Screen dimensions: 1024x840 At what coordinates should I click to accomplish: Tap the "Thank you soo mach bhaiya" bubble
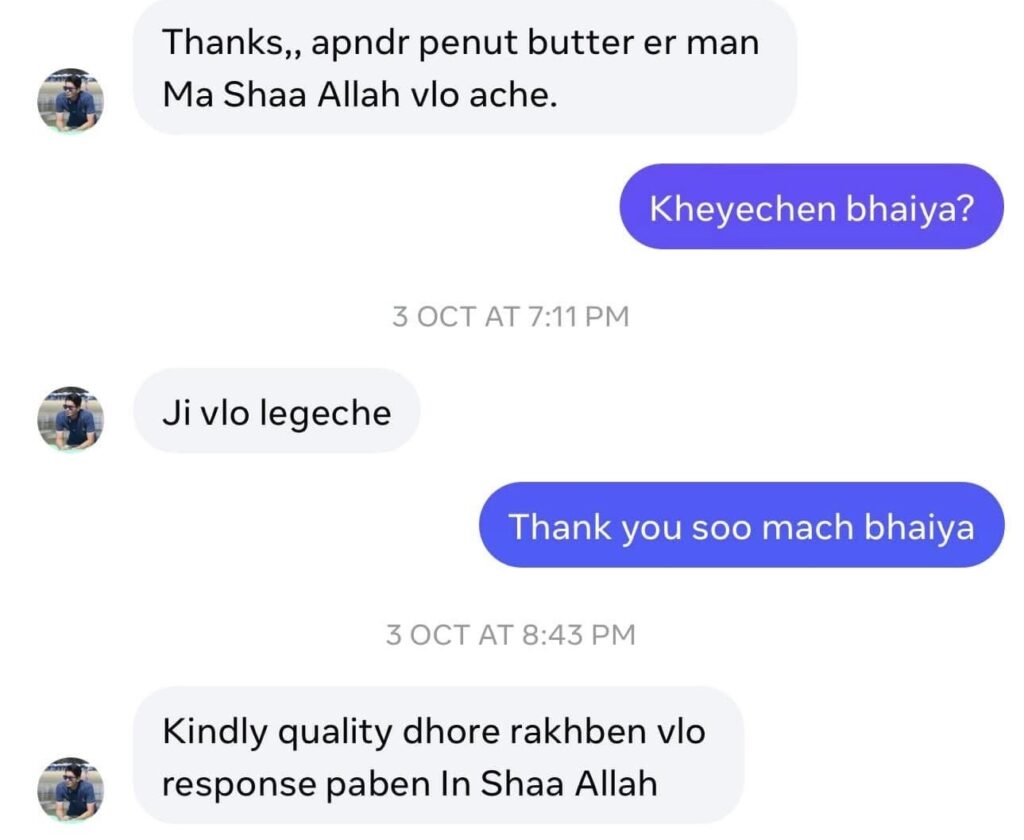tap(741, 525)
